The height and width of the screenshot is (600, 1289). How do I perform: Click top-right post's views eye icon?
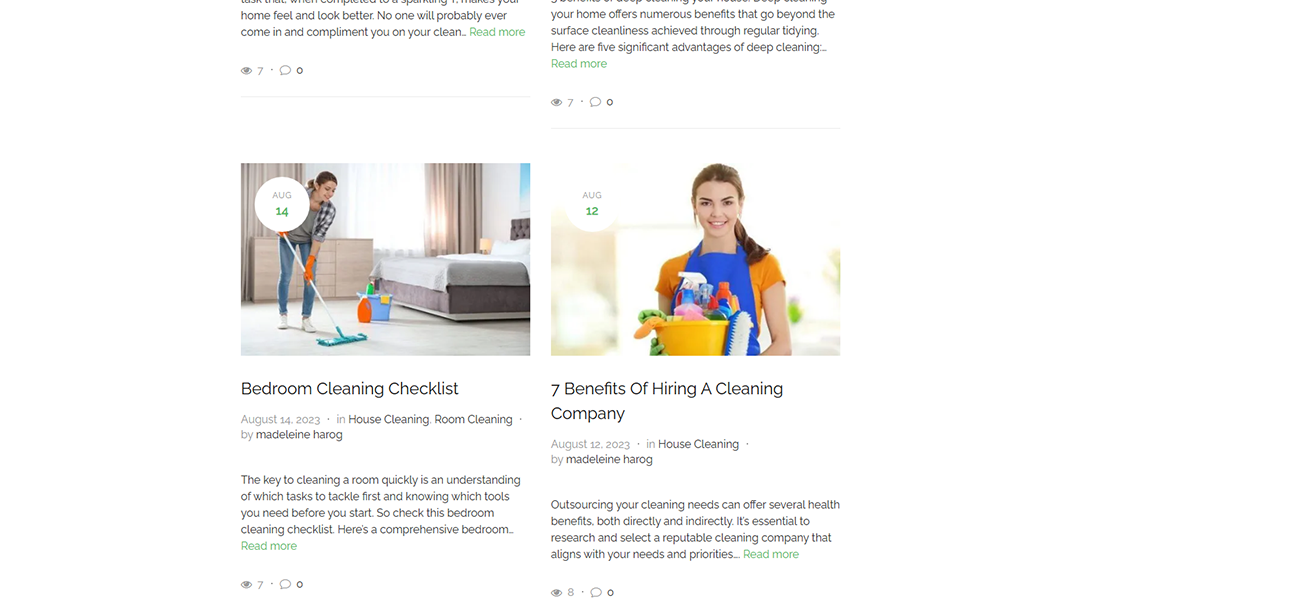point(556,102)
